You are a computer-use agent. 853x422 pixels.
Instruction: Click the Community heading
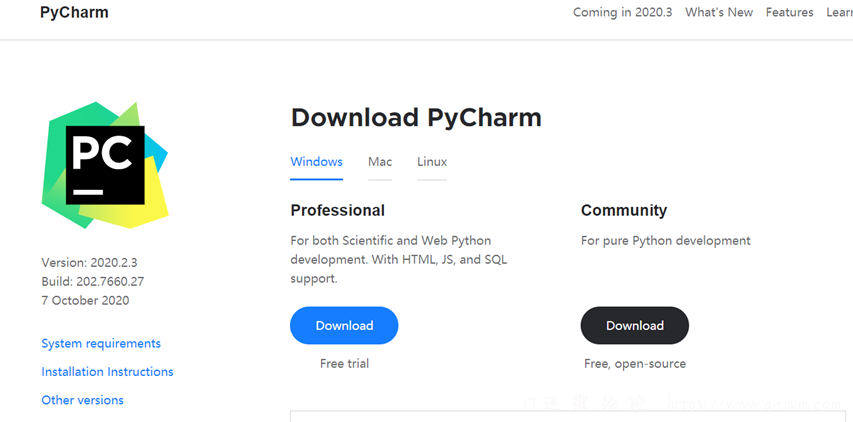624,210
